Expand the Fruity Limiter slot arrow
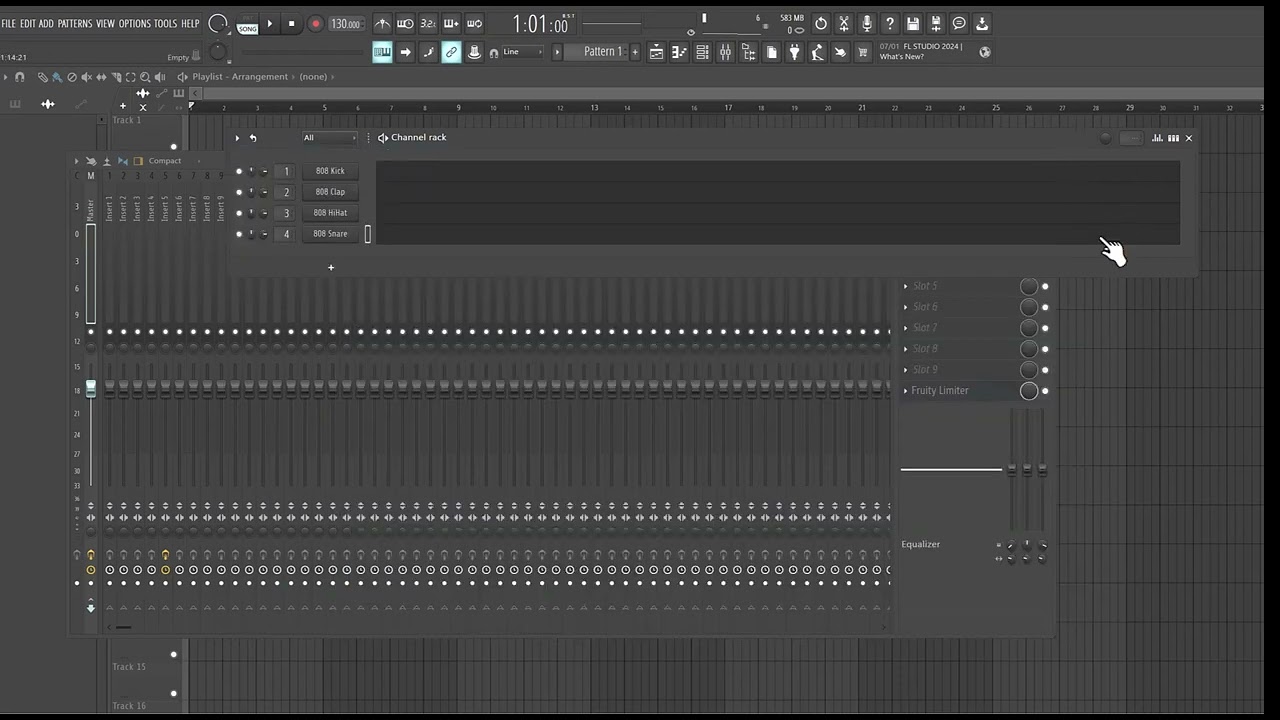The image size is (1280, 720). point(906,391)
